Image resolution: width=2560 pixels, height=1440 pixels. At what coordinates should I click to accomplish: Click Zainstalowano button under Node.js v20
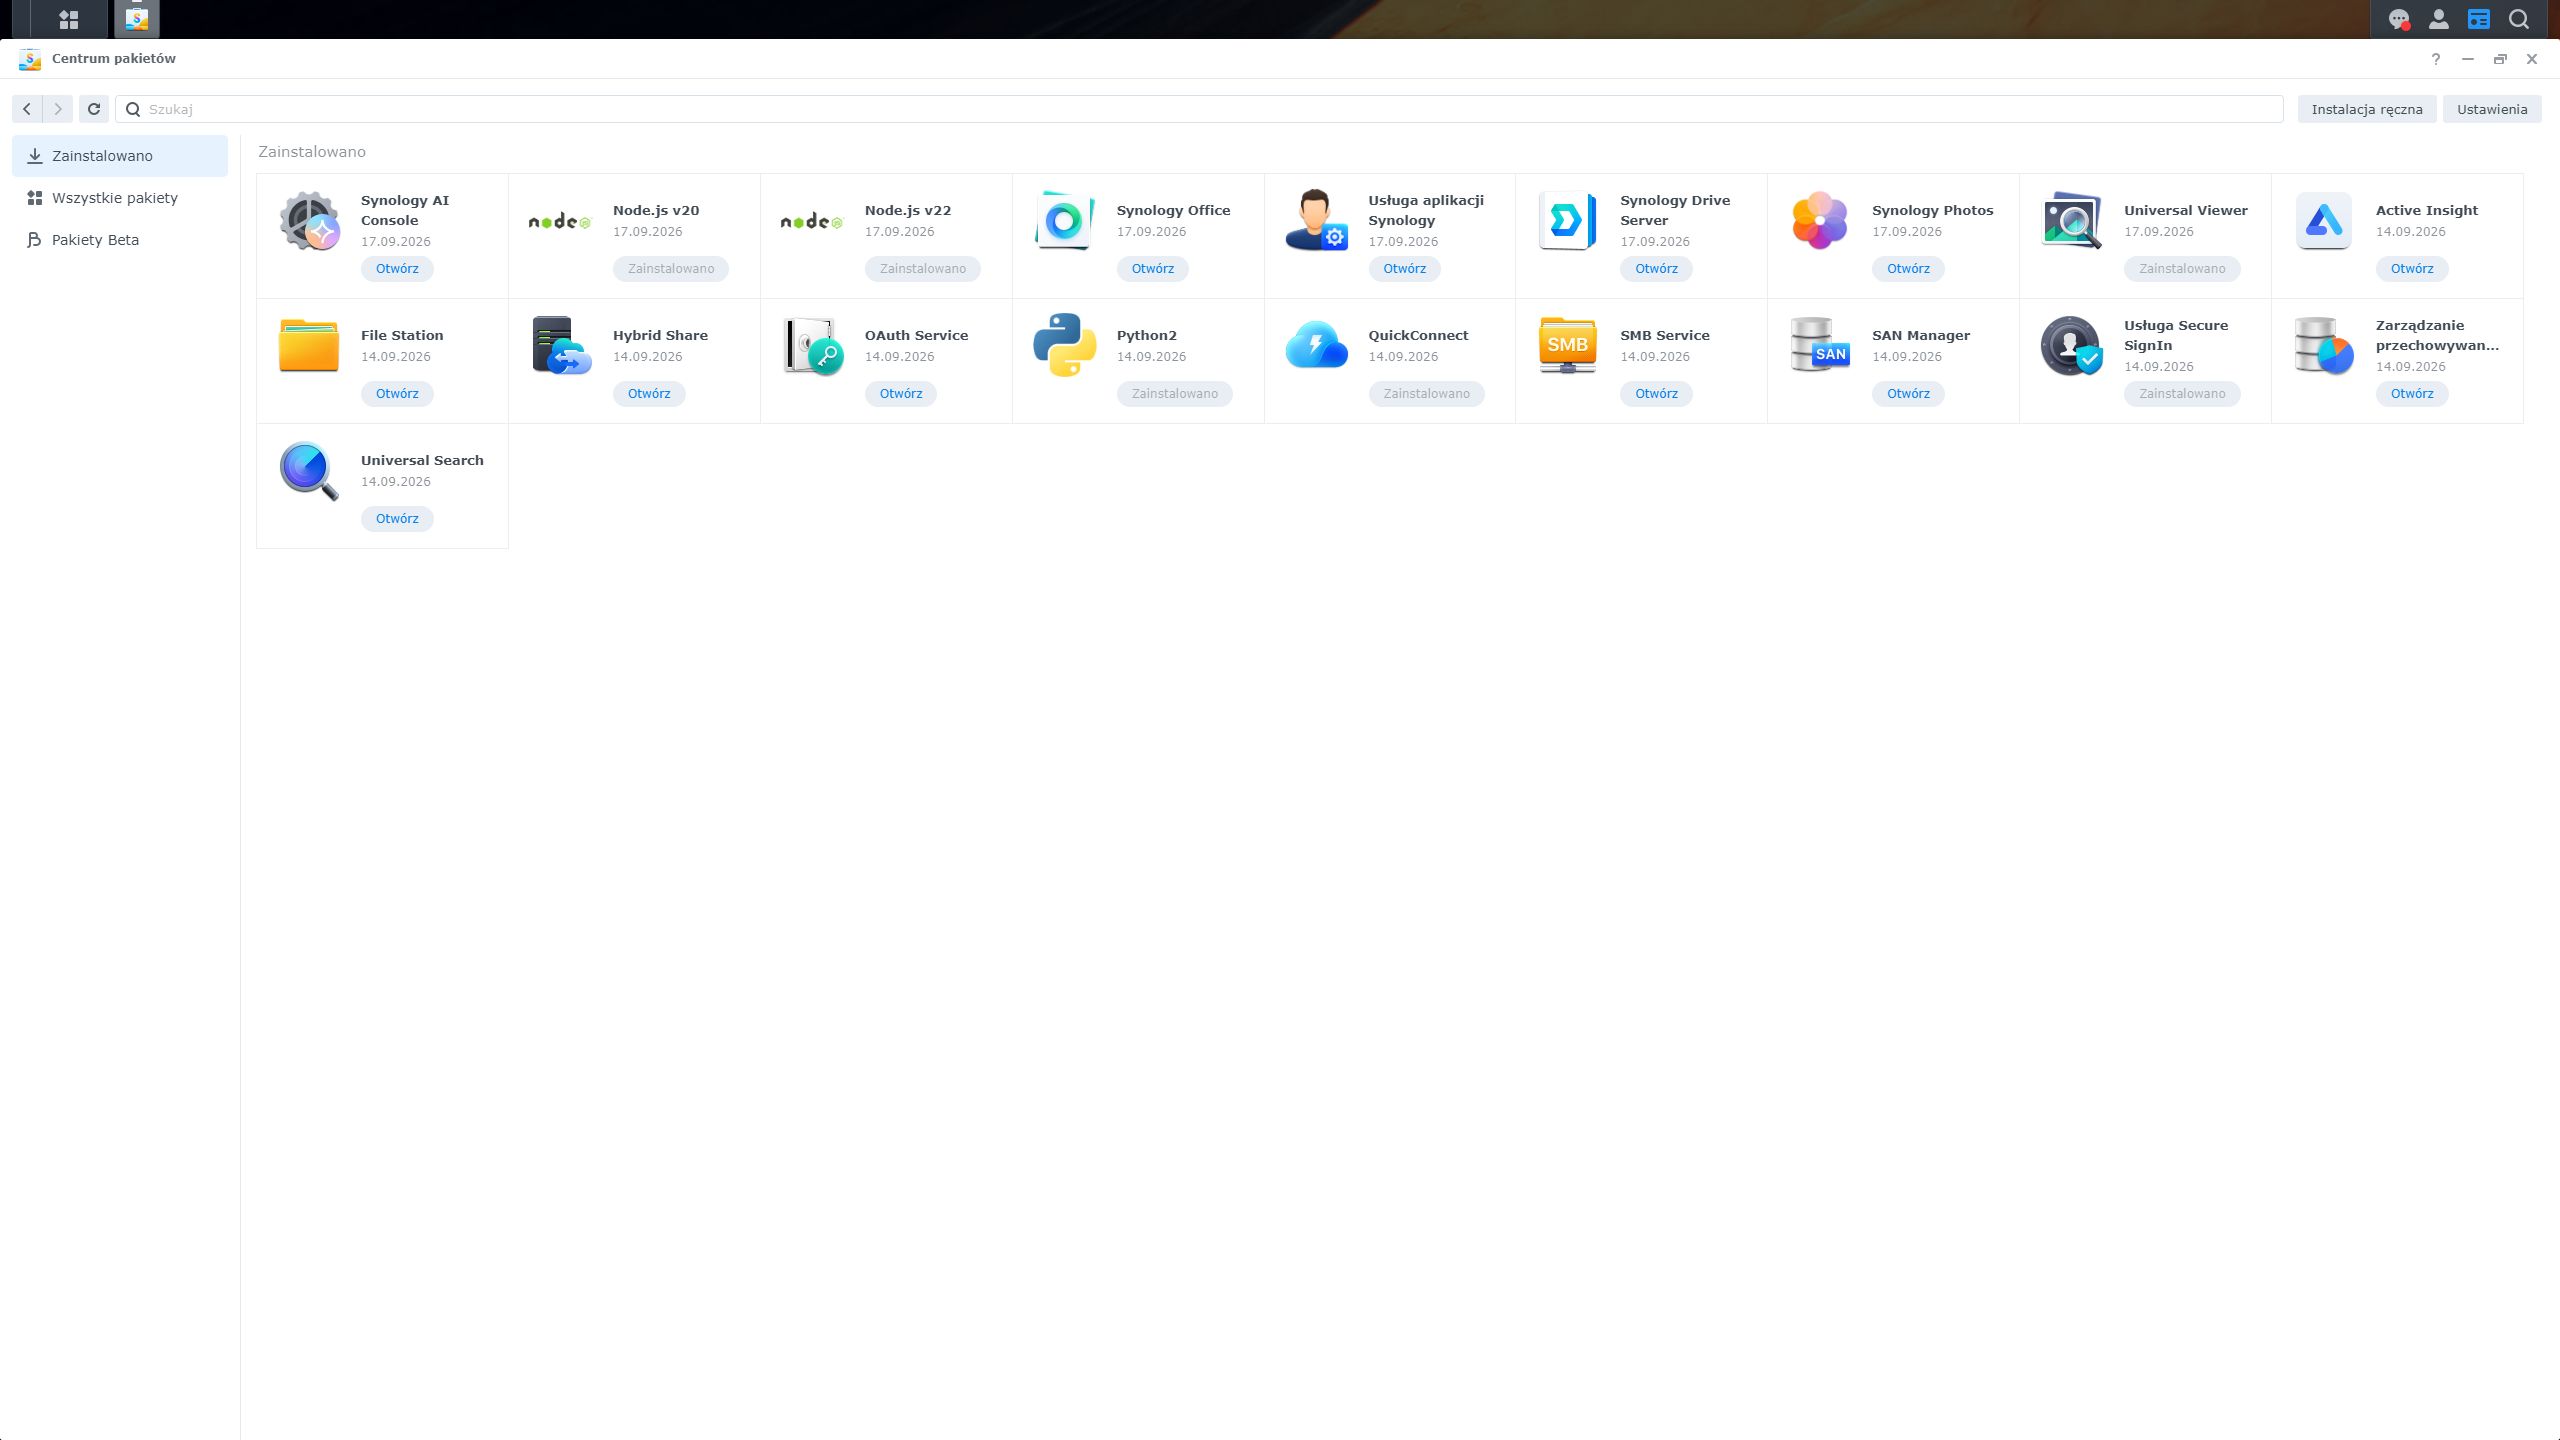tap(671, 269)
